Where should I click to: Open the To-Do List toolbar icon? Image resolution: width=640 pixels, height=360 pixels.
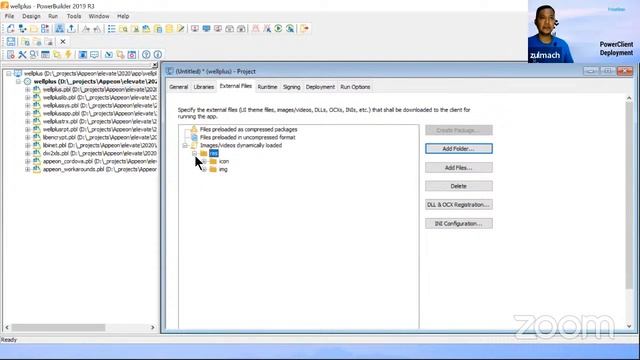click(111, 29)
